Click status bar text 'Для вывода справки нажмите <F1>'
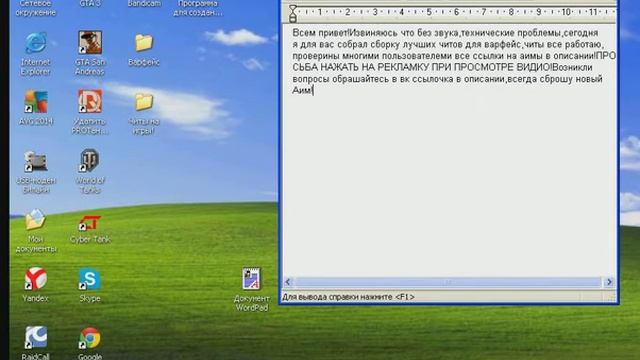Image resolution: width=640 pixels, height=360 pixels. (348, 297)
